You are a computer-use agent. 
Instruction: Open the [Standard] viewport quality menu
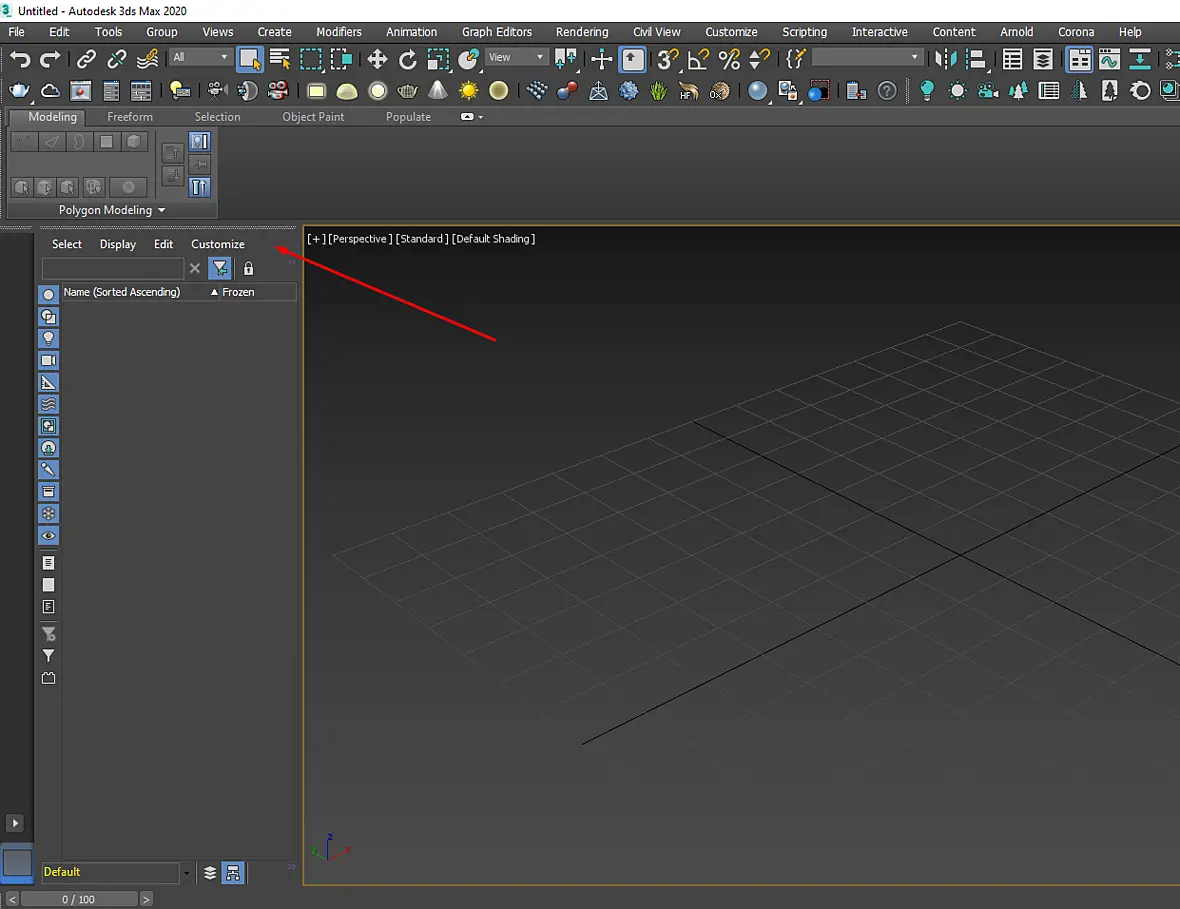[x=421, y=239]
